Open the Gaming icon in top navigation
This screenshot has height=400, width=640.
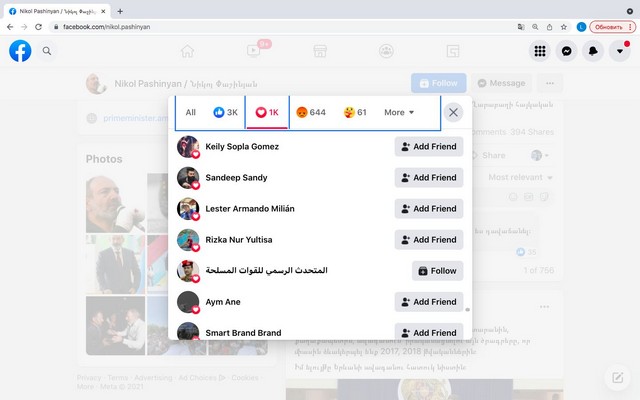[453, 51]
